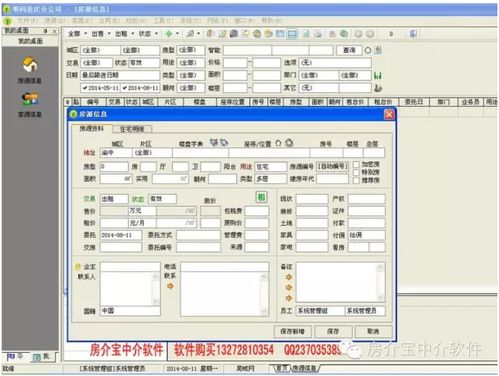Click the 电话 input field
The width and height of the screenshot is (499, 376).
click(224, 267)
